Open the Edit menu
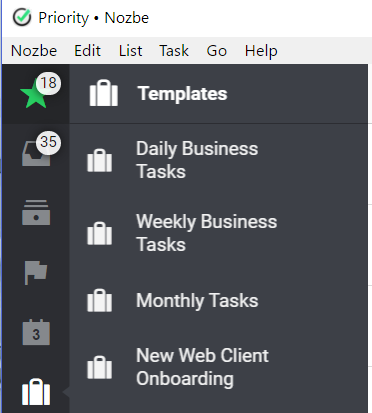The image size is (372, 413). coord(87,51)
